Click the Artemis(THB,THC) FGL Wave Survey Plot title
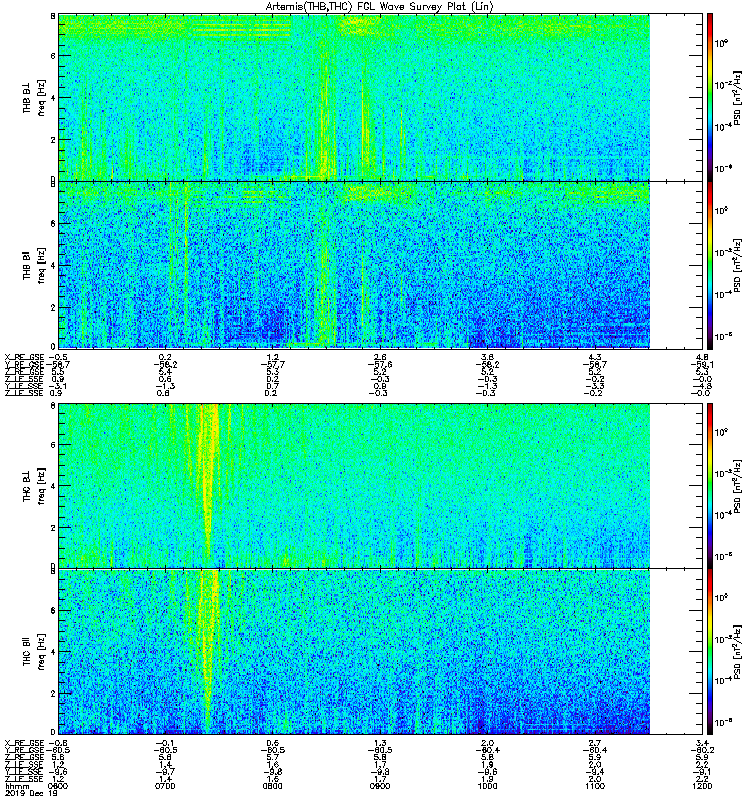The height and width of the screenshot is (800, 750). [x=379, y=7]
